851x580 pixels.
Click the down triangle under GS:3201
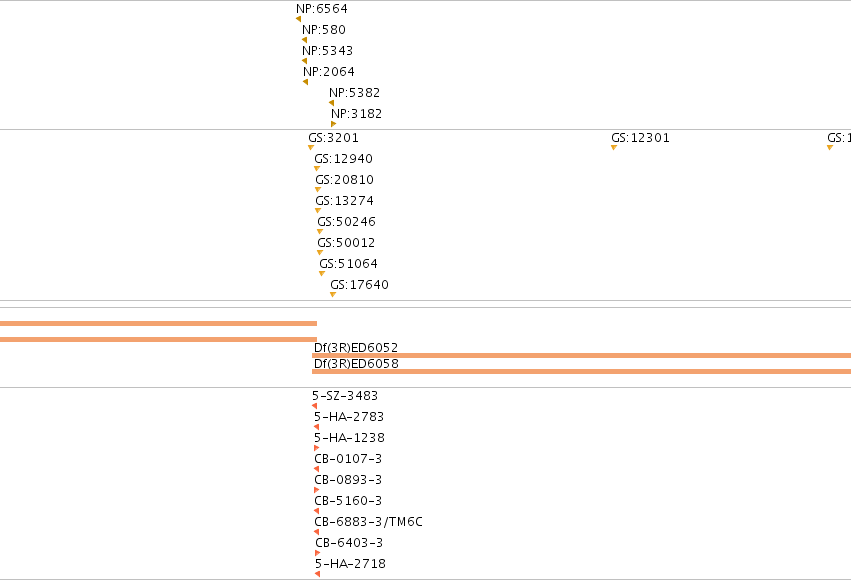click(x=311, y=148)
